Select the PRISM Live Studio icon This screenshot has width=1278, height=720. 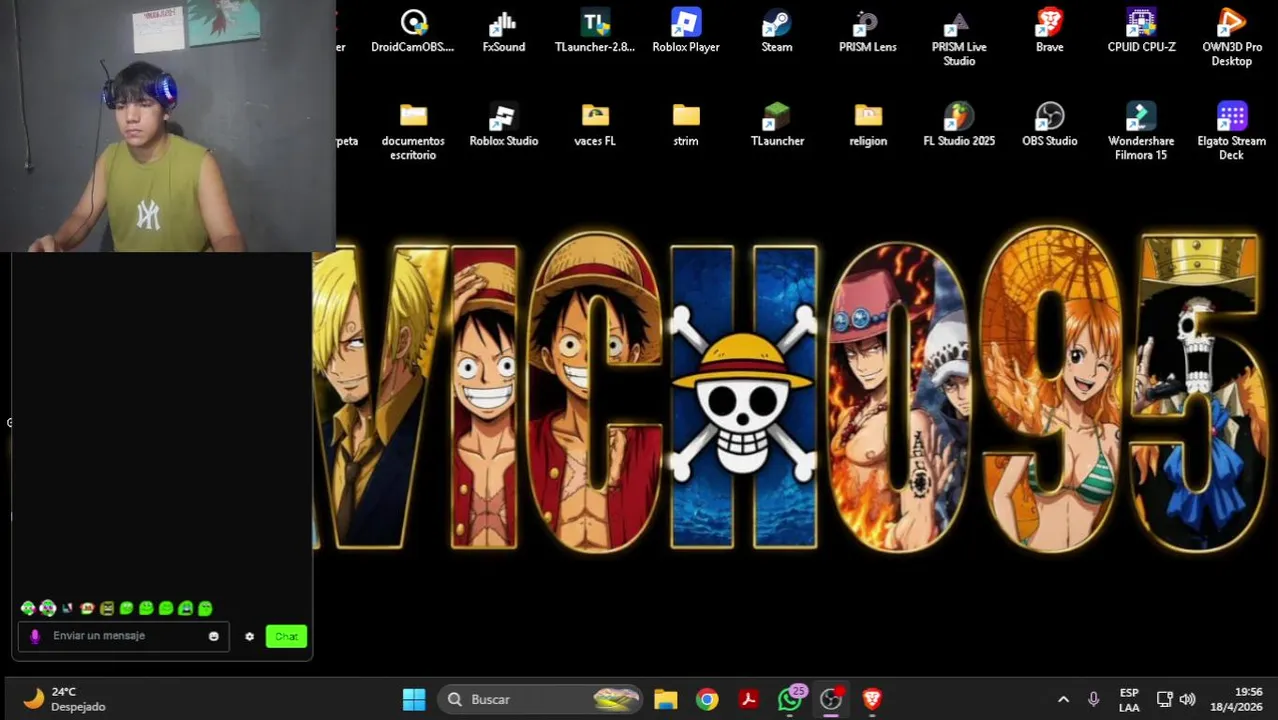[959, 38]
